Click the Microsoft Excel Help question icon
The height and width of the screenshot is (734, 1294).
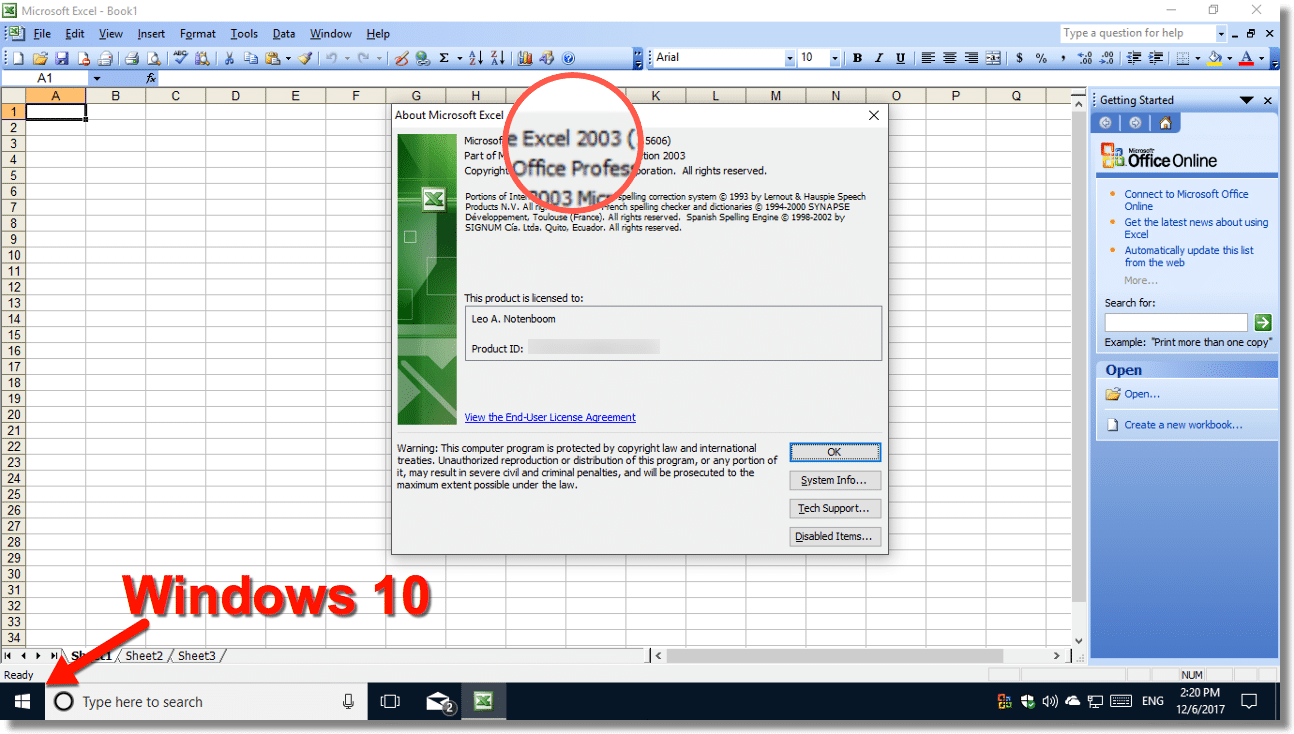568,58
